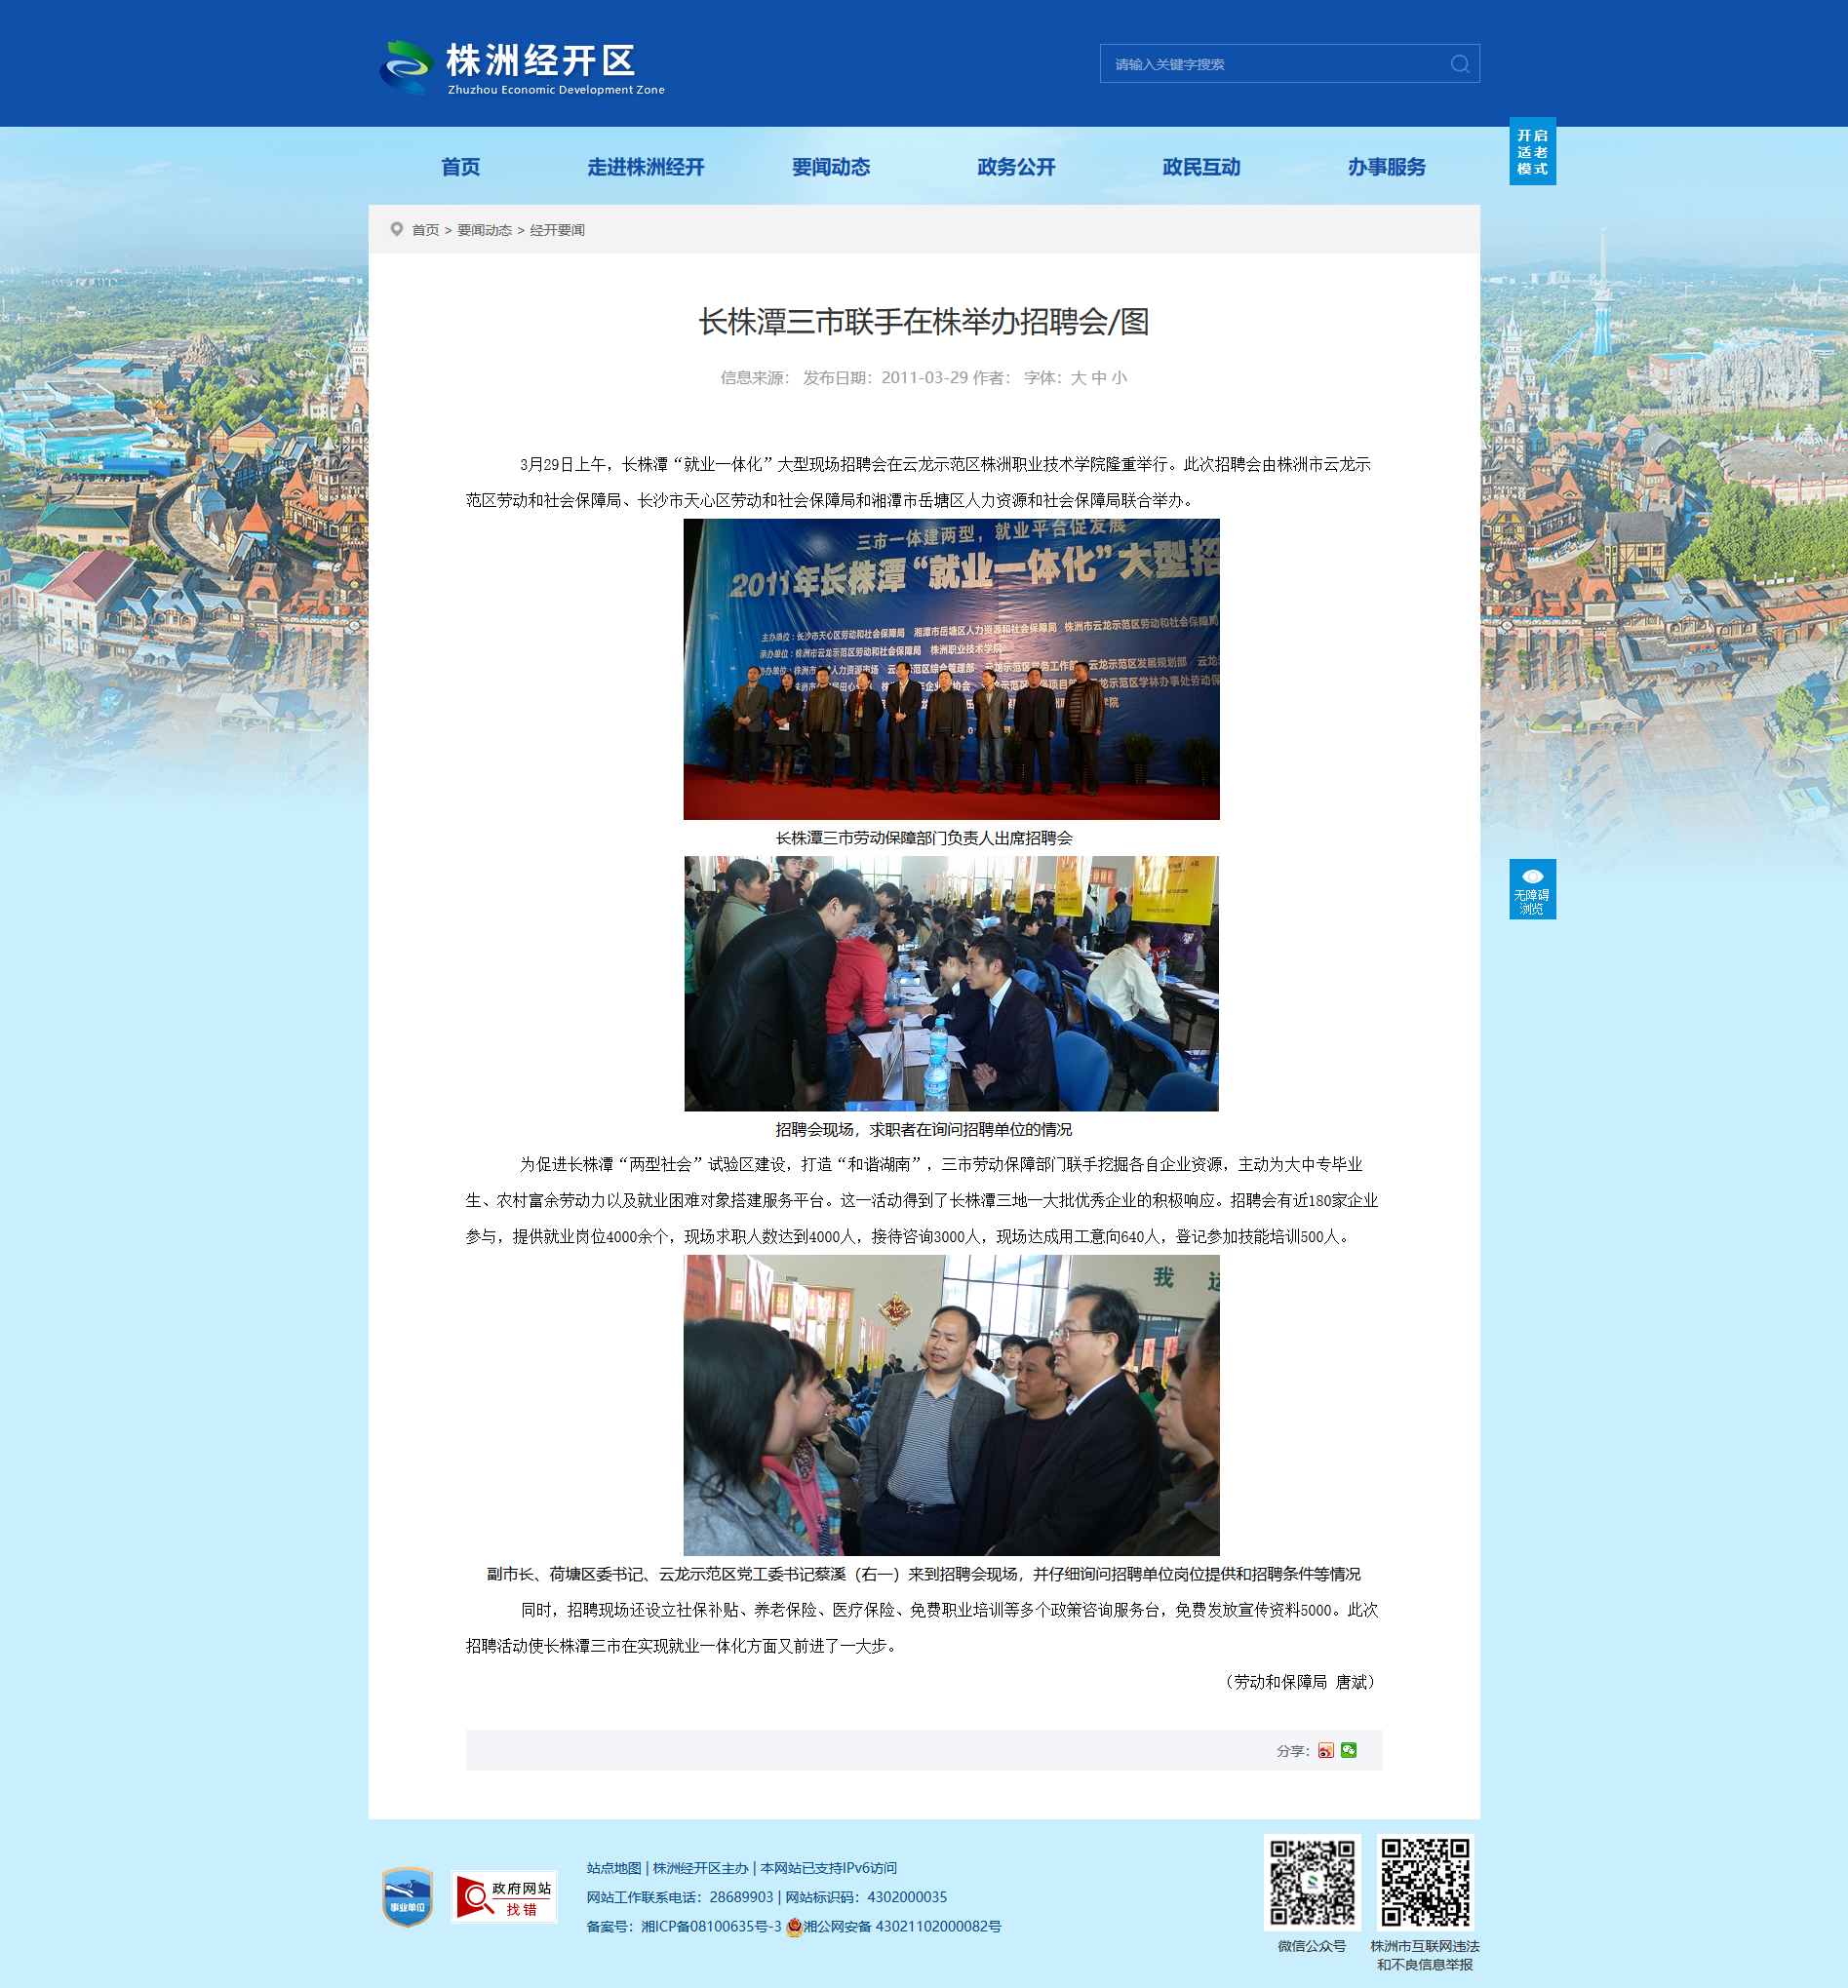Go to 办事服务 in navigation bar
Screen dimensions: 1848x1988
[x=1385, y=167]
